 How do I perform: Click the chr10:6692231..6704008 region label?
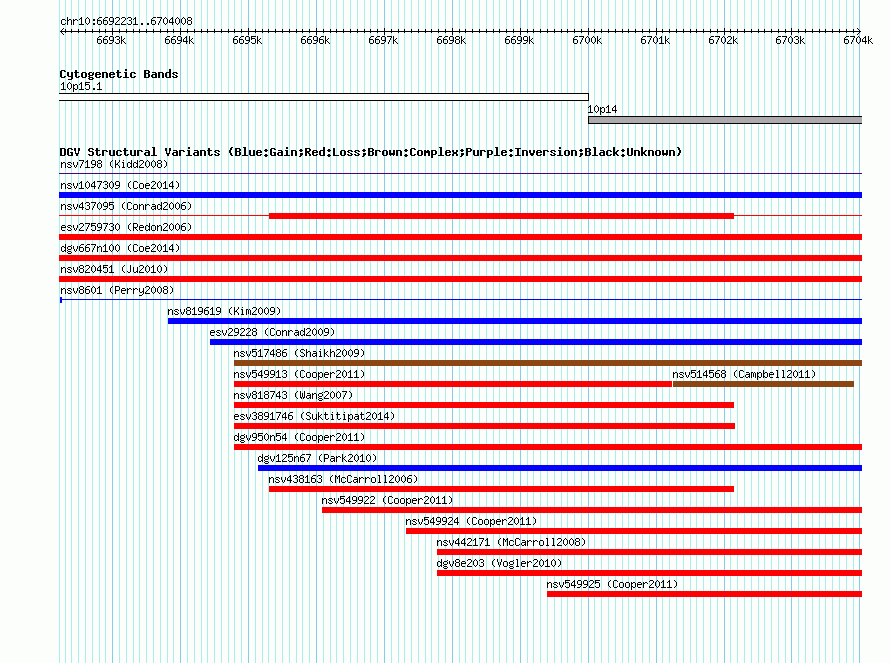[x=126, y=21]
